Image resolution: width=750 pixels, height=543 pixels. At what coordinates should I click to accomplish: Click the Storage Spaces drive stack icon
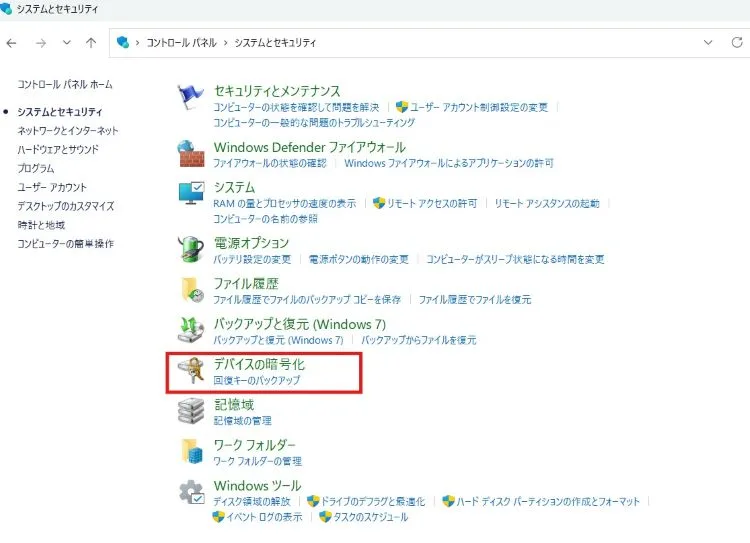190,411
